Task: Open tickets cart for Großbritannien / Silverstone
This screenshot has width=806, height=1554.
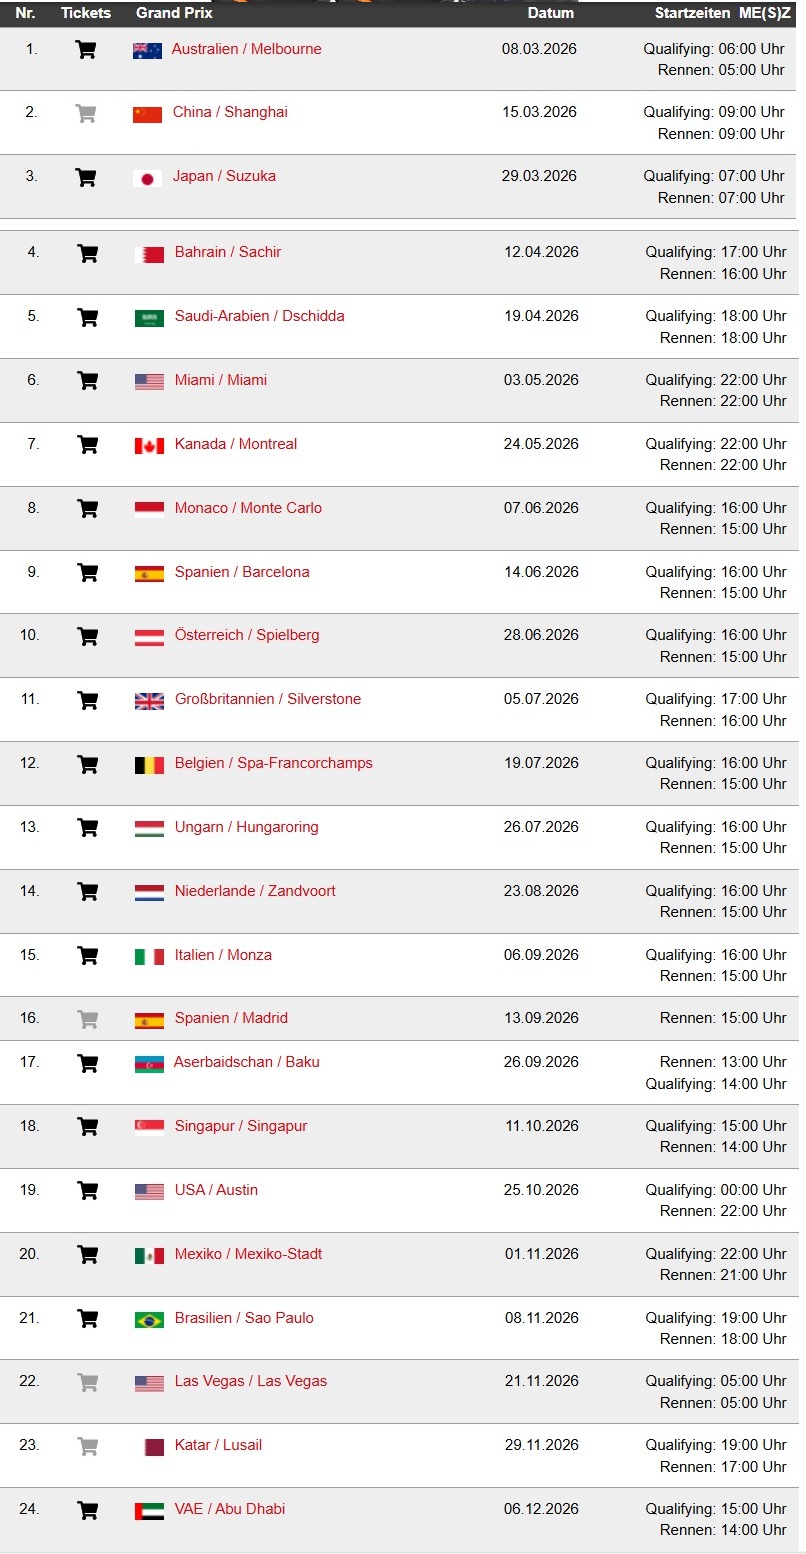Action: (88, 700)
